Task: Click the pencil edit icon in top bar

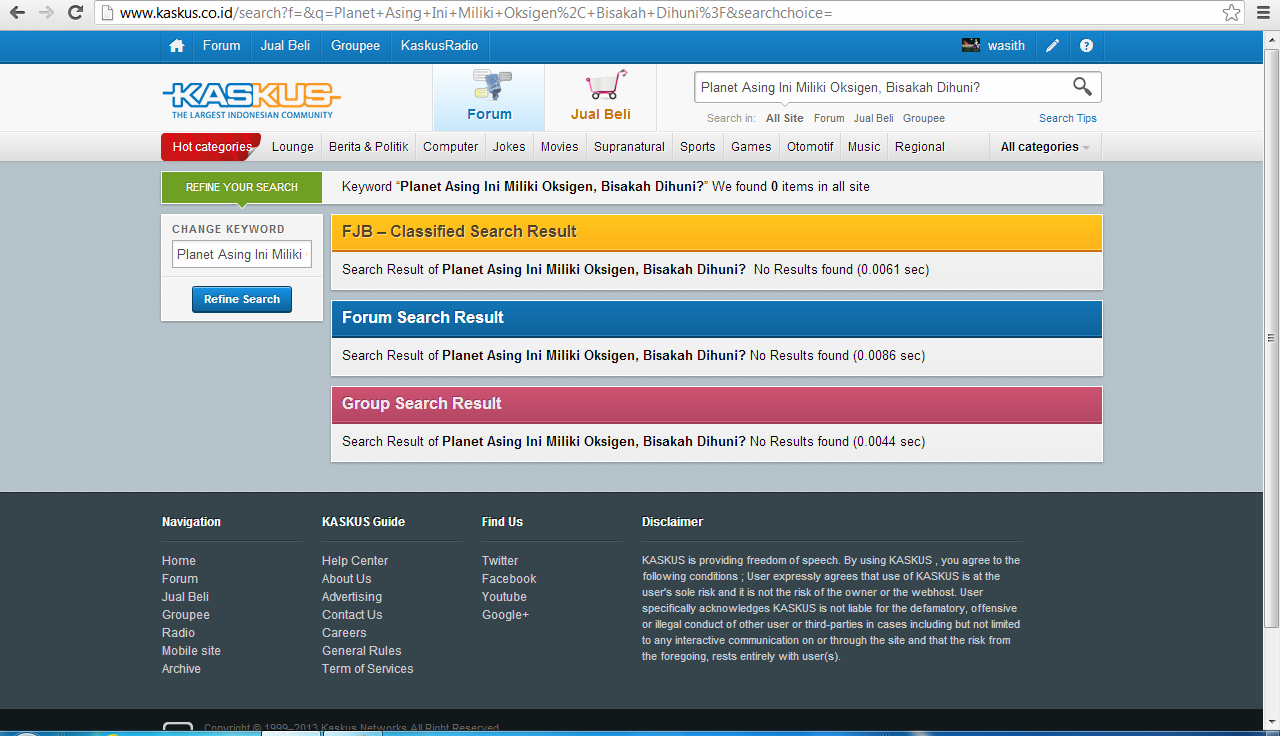Action: tap(1053, 46)
